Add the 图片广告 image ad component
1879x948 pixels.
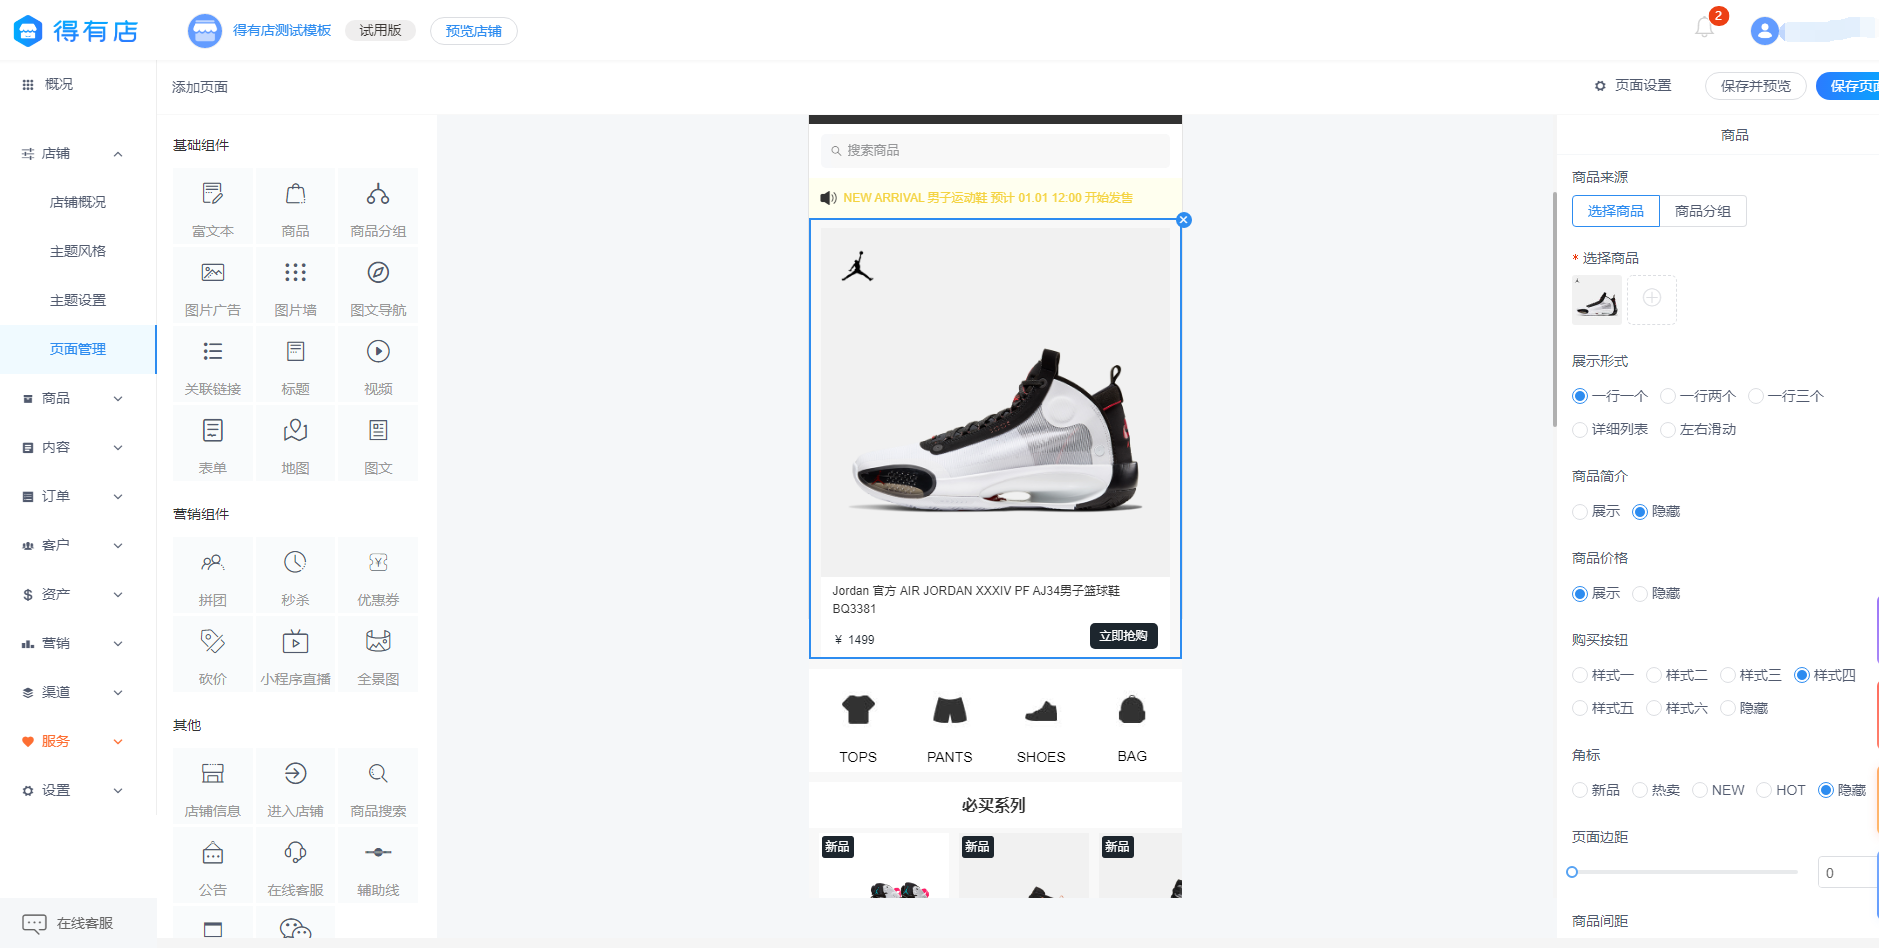[x=213, y=286]
